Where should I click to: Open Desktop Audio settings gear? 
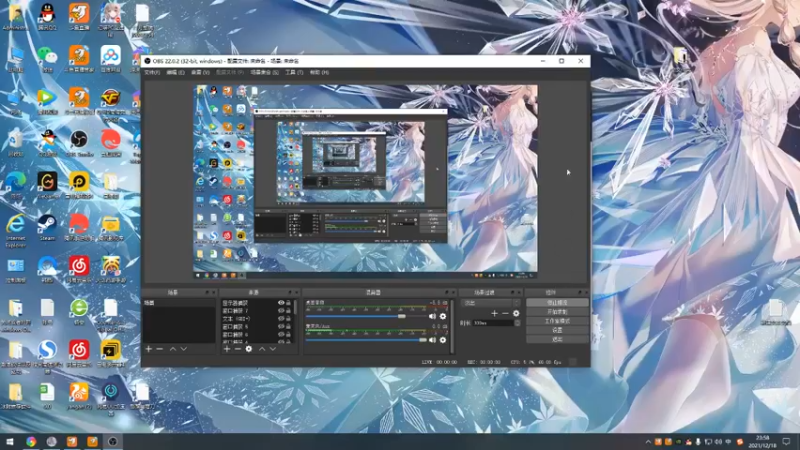443,316
